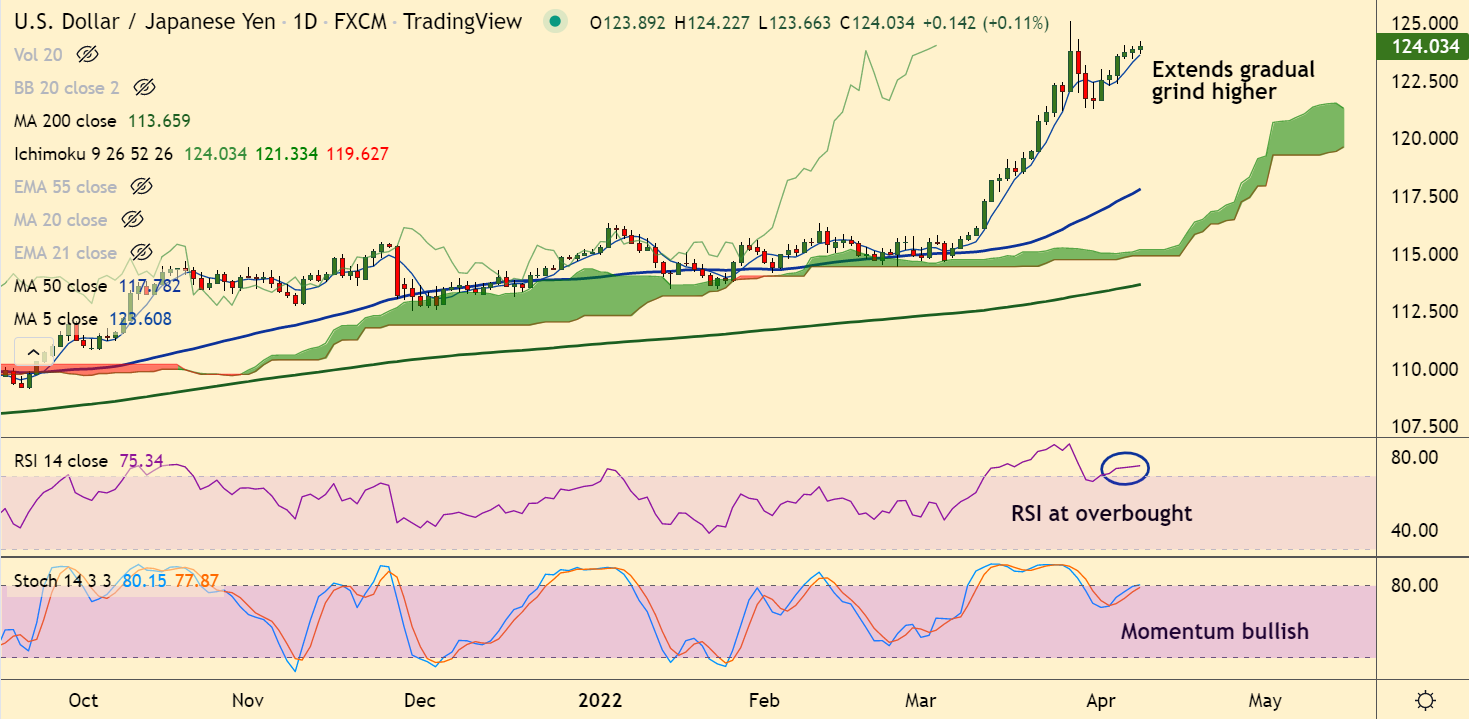The image size is (1469, 719).
Task: Click 115.000 on the price axis
Action: coord(1424,254)
